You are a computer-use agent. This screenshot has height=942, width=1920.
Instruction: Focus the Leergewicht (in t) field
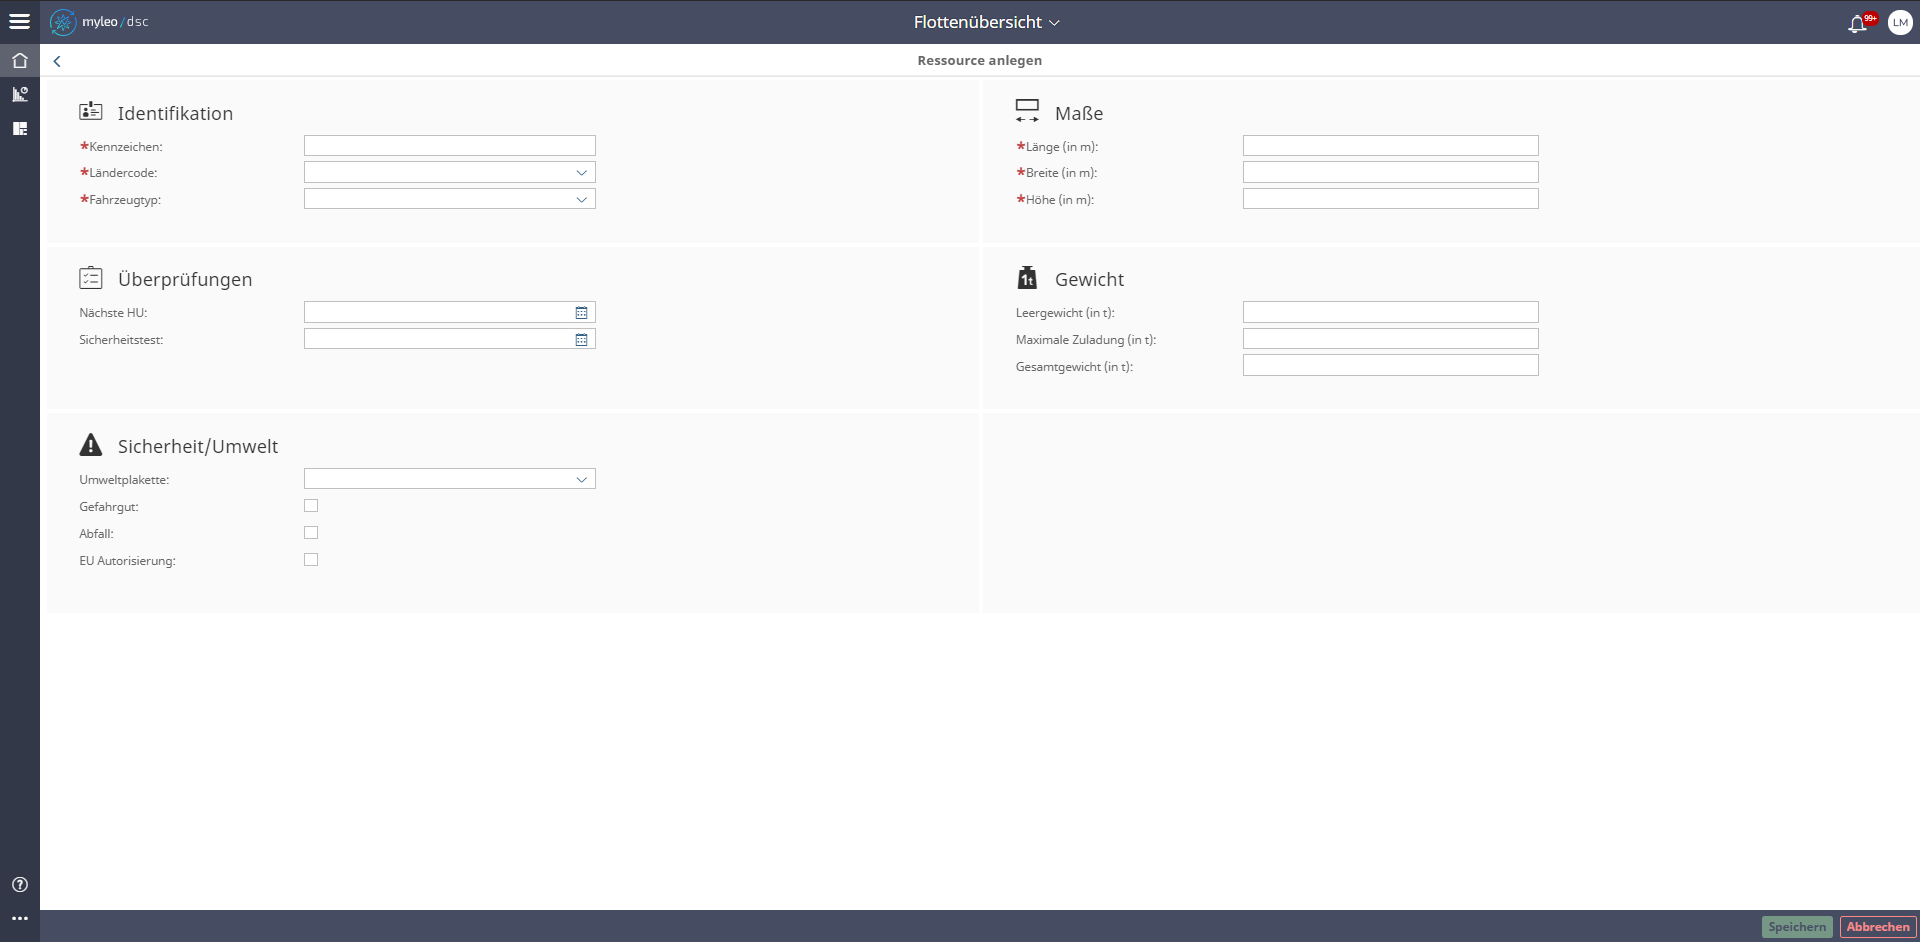1390,312
